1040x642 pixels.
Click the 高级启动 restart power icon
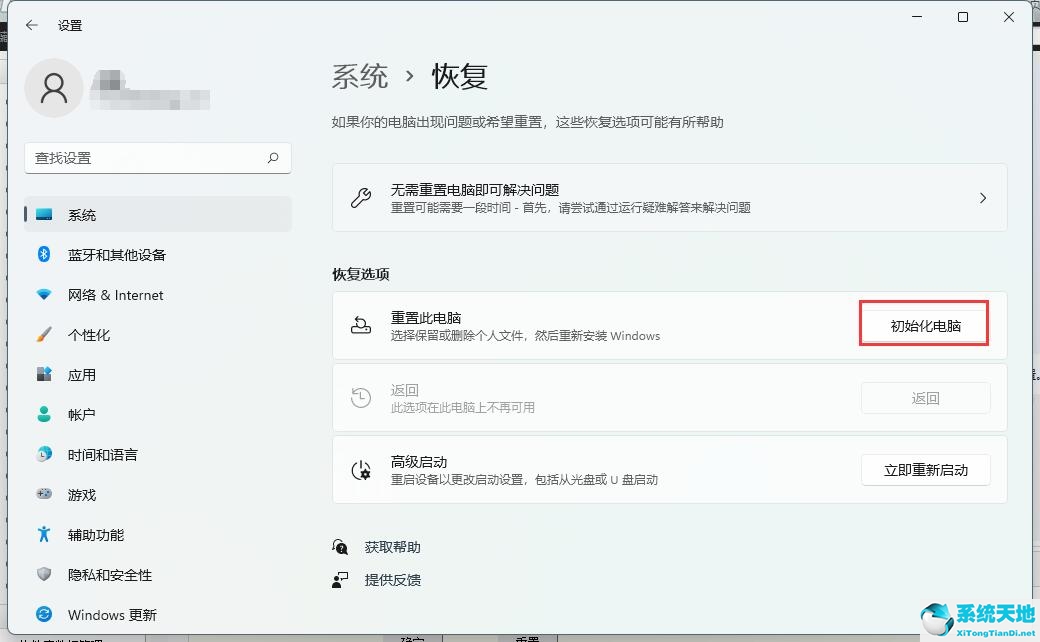point(360,470)
